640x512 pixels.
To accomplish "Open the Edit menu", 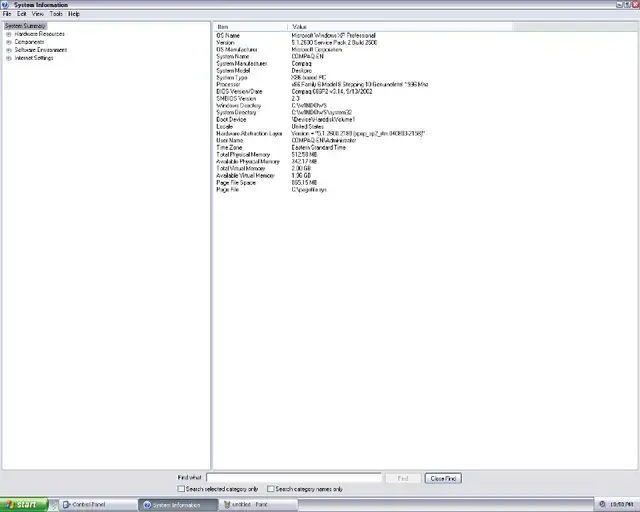I will (x=22, y=14).
